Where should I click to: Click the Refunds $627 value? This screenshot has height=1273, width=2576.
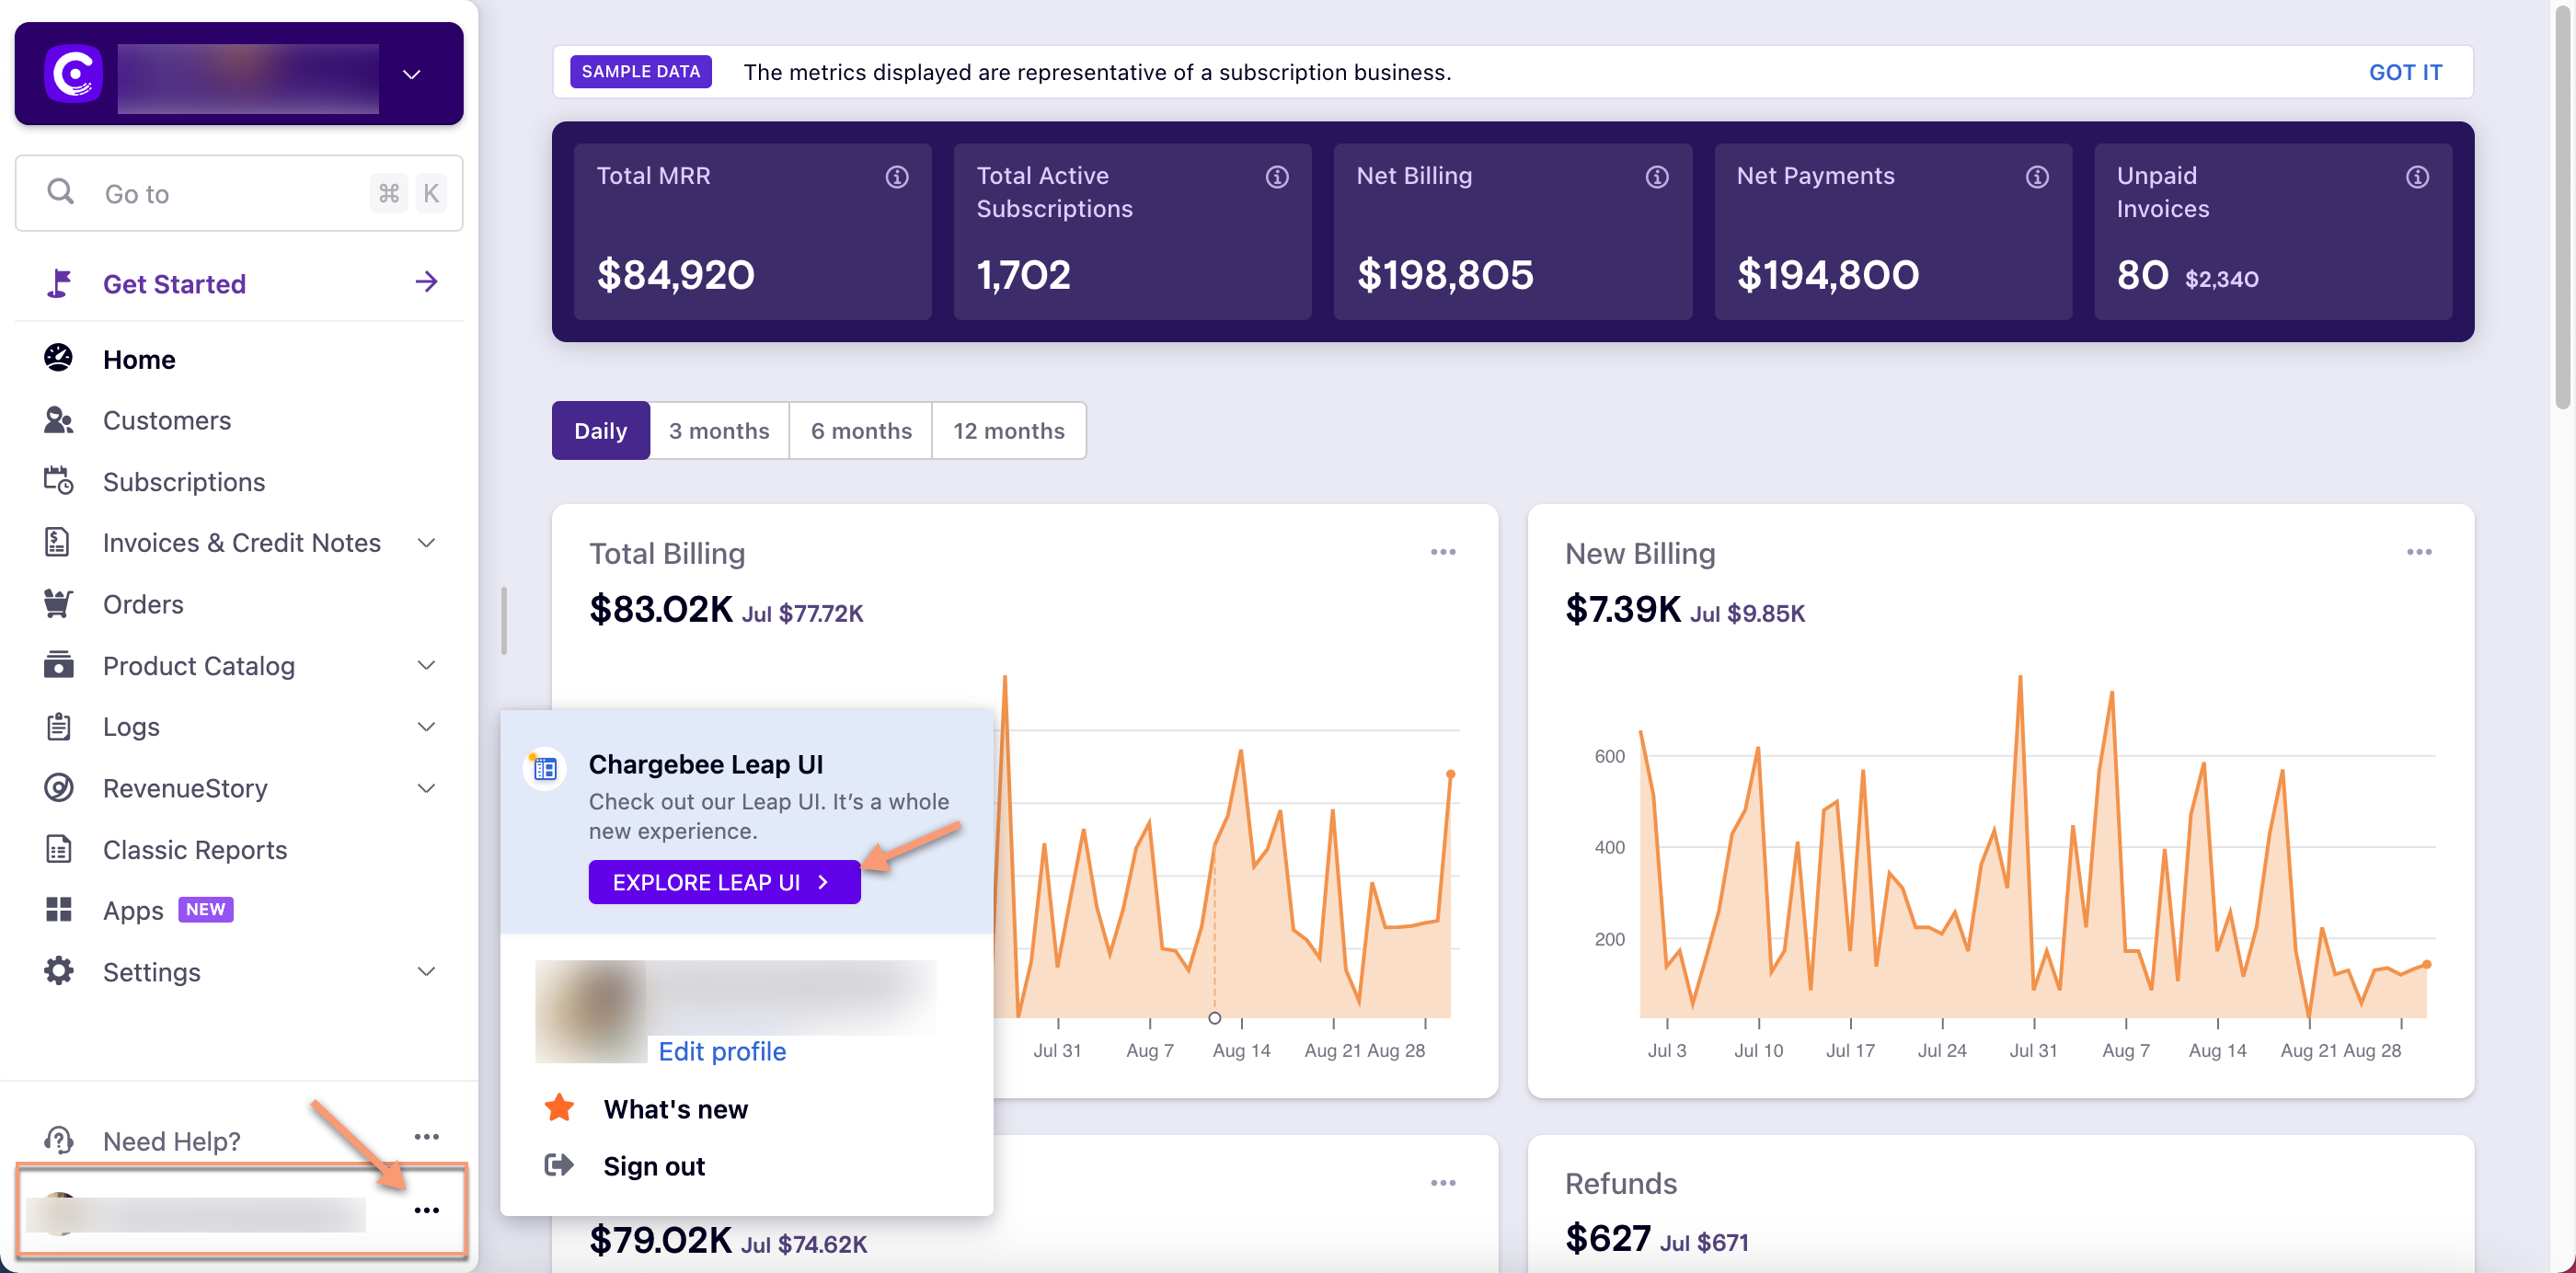1608,1238
